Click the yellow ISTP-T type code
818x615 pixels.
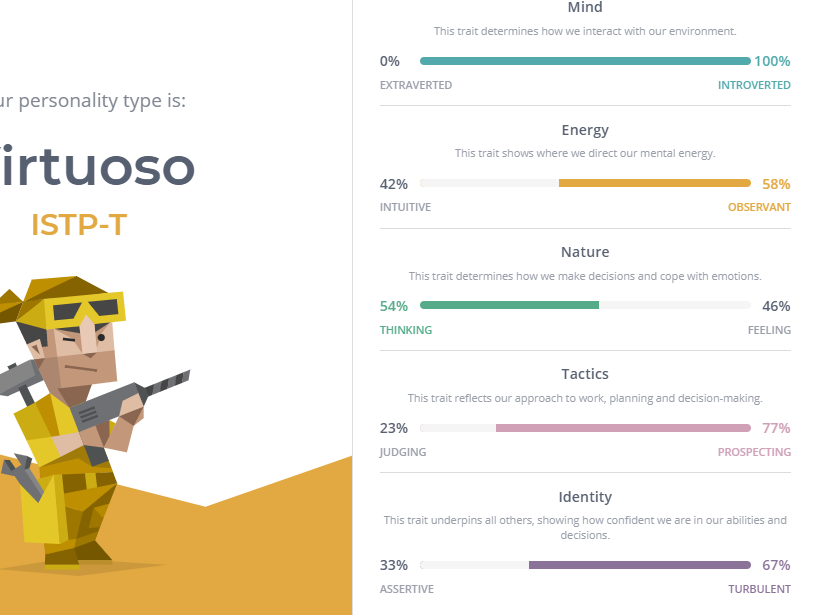[79, 225]
